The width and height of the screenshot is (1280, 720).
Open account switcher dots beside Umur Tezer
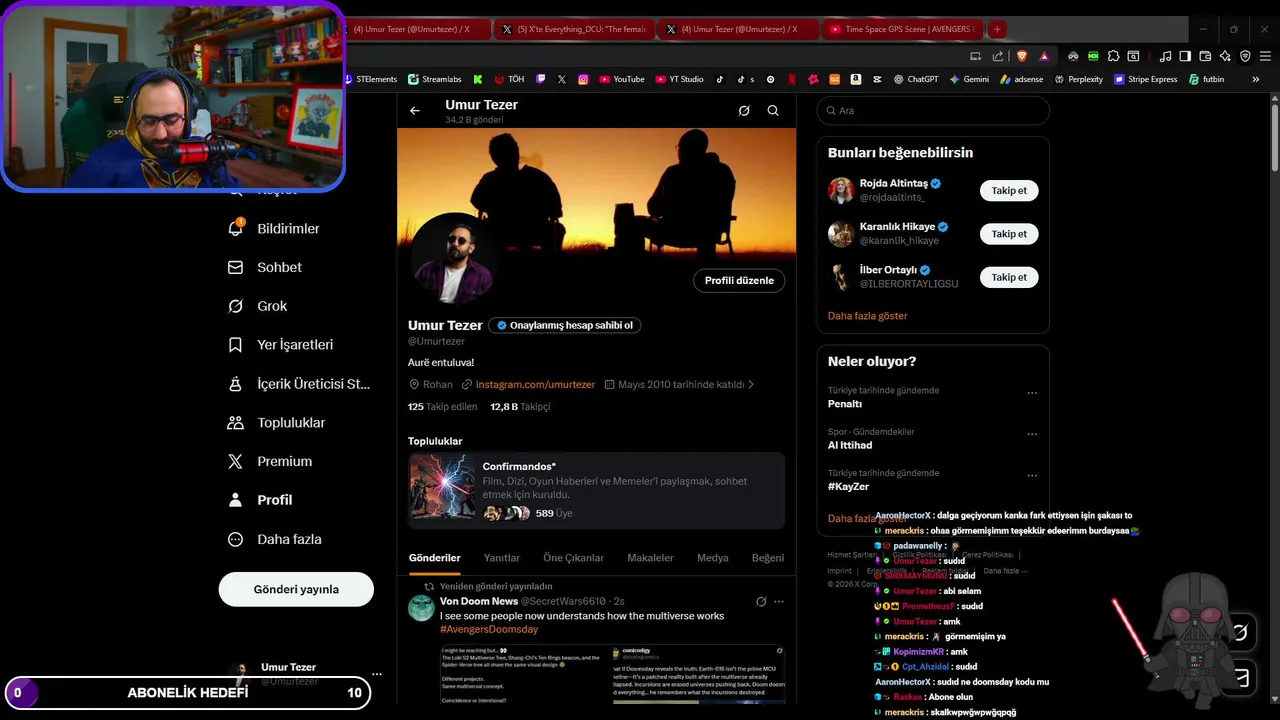(x=376, y=674)
